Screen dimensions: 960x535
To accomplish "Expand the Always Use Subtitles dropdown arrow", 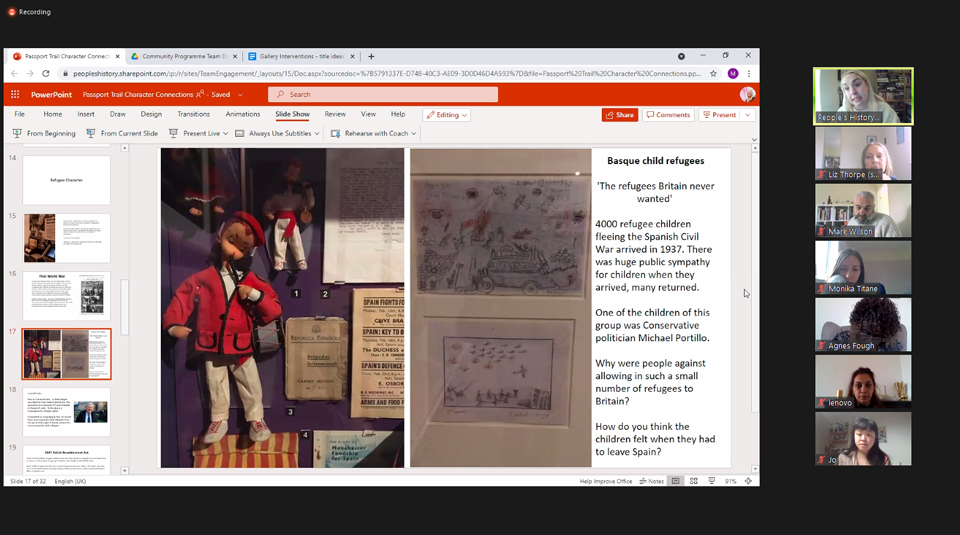I will (317, 133).
